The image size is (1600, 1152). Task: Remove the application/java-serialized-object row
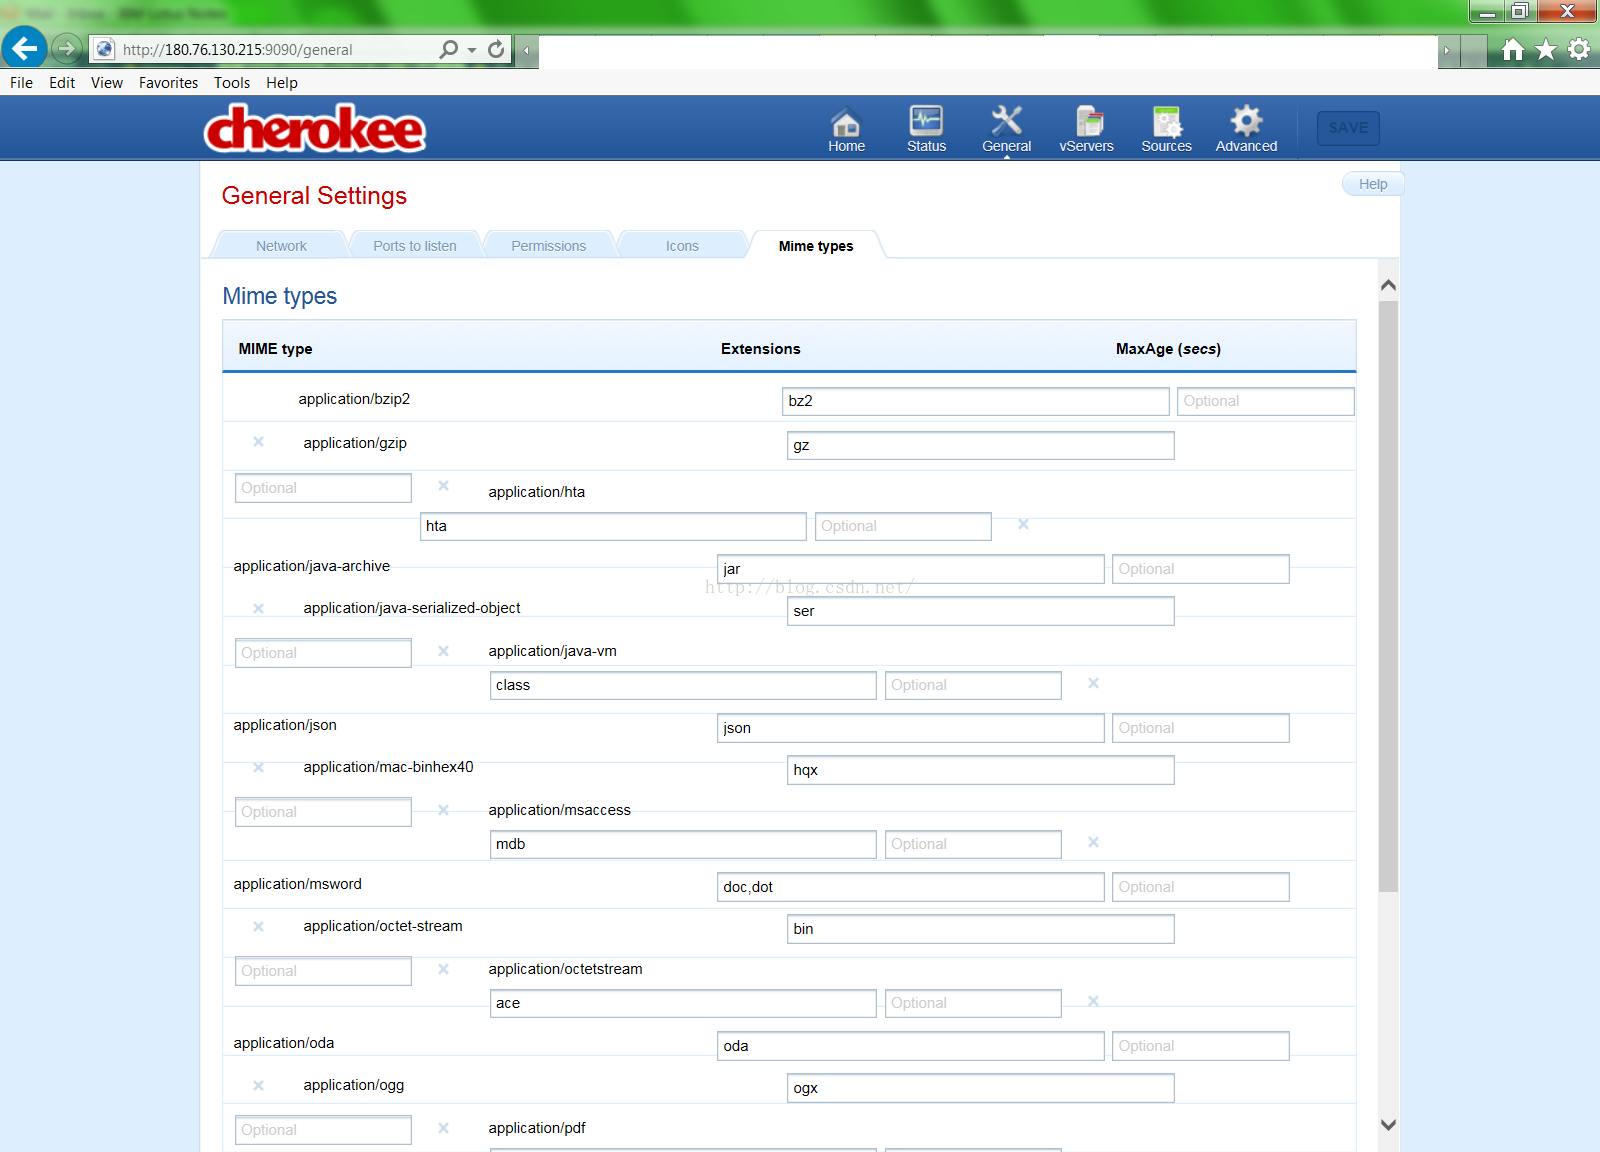pos(258,608)
